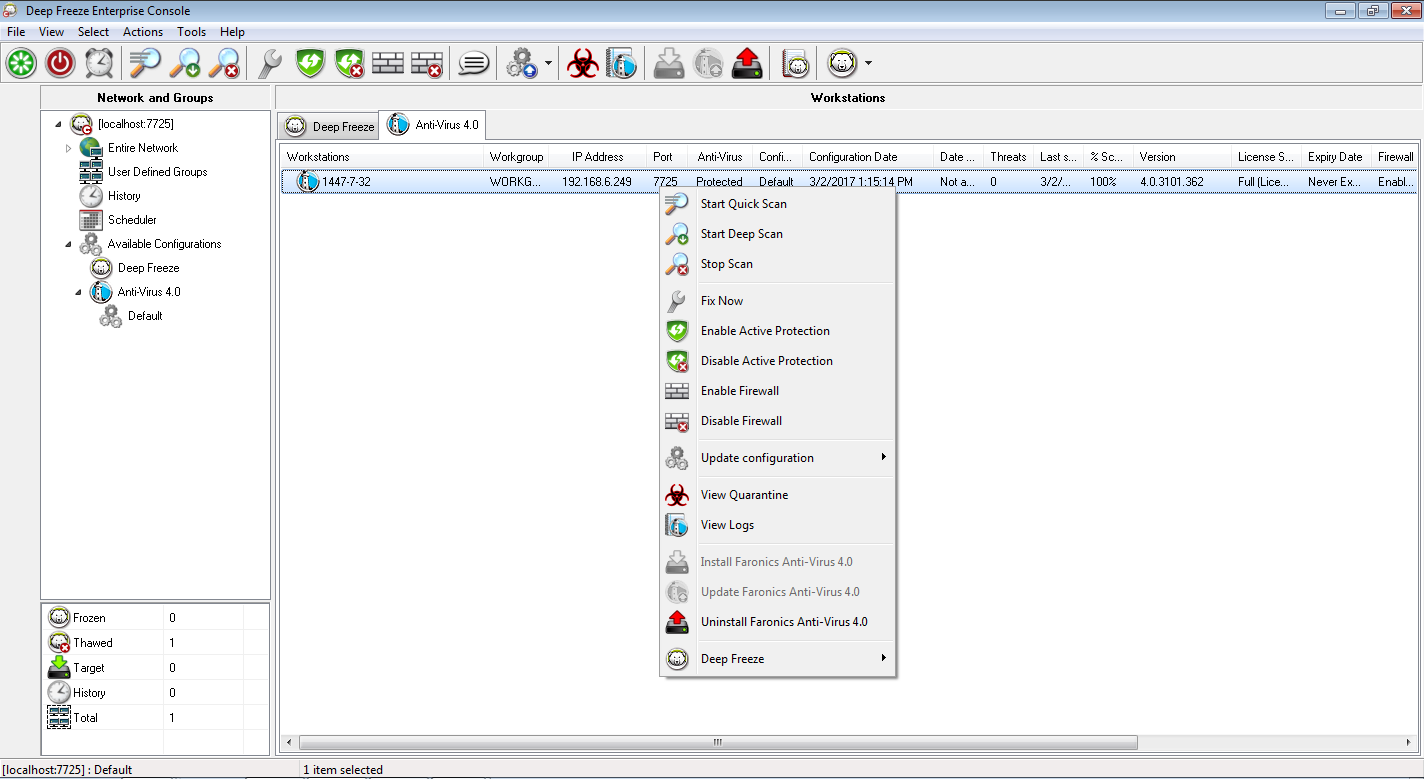Choose Start Quick Scan from the context menu
Screen dimensions: 1424x779
pyautogui.click(x=778, y=204)
